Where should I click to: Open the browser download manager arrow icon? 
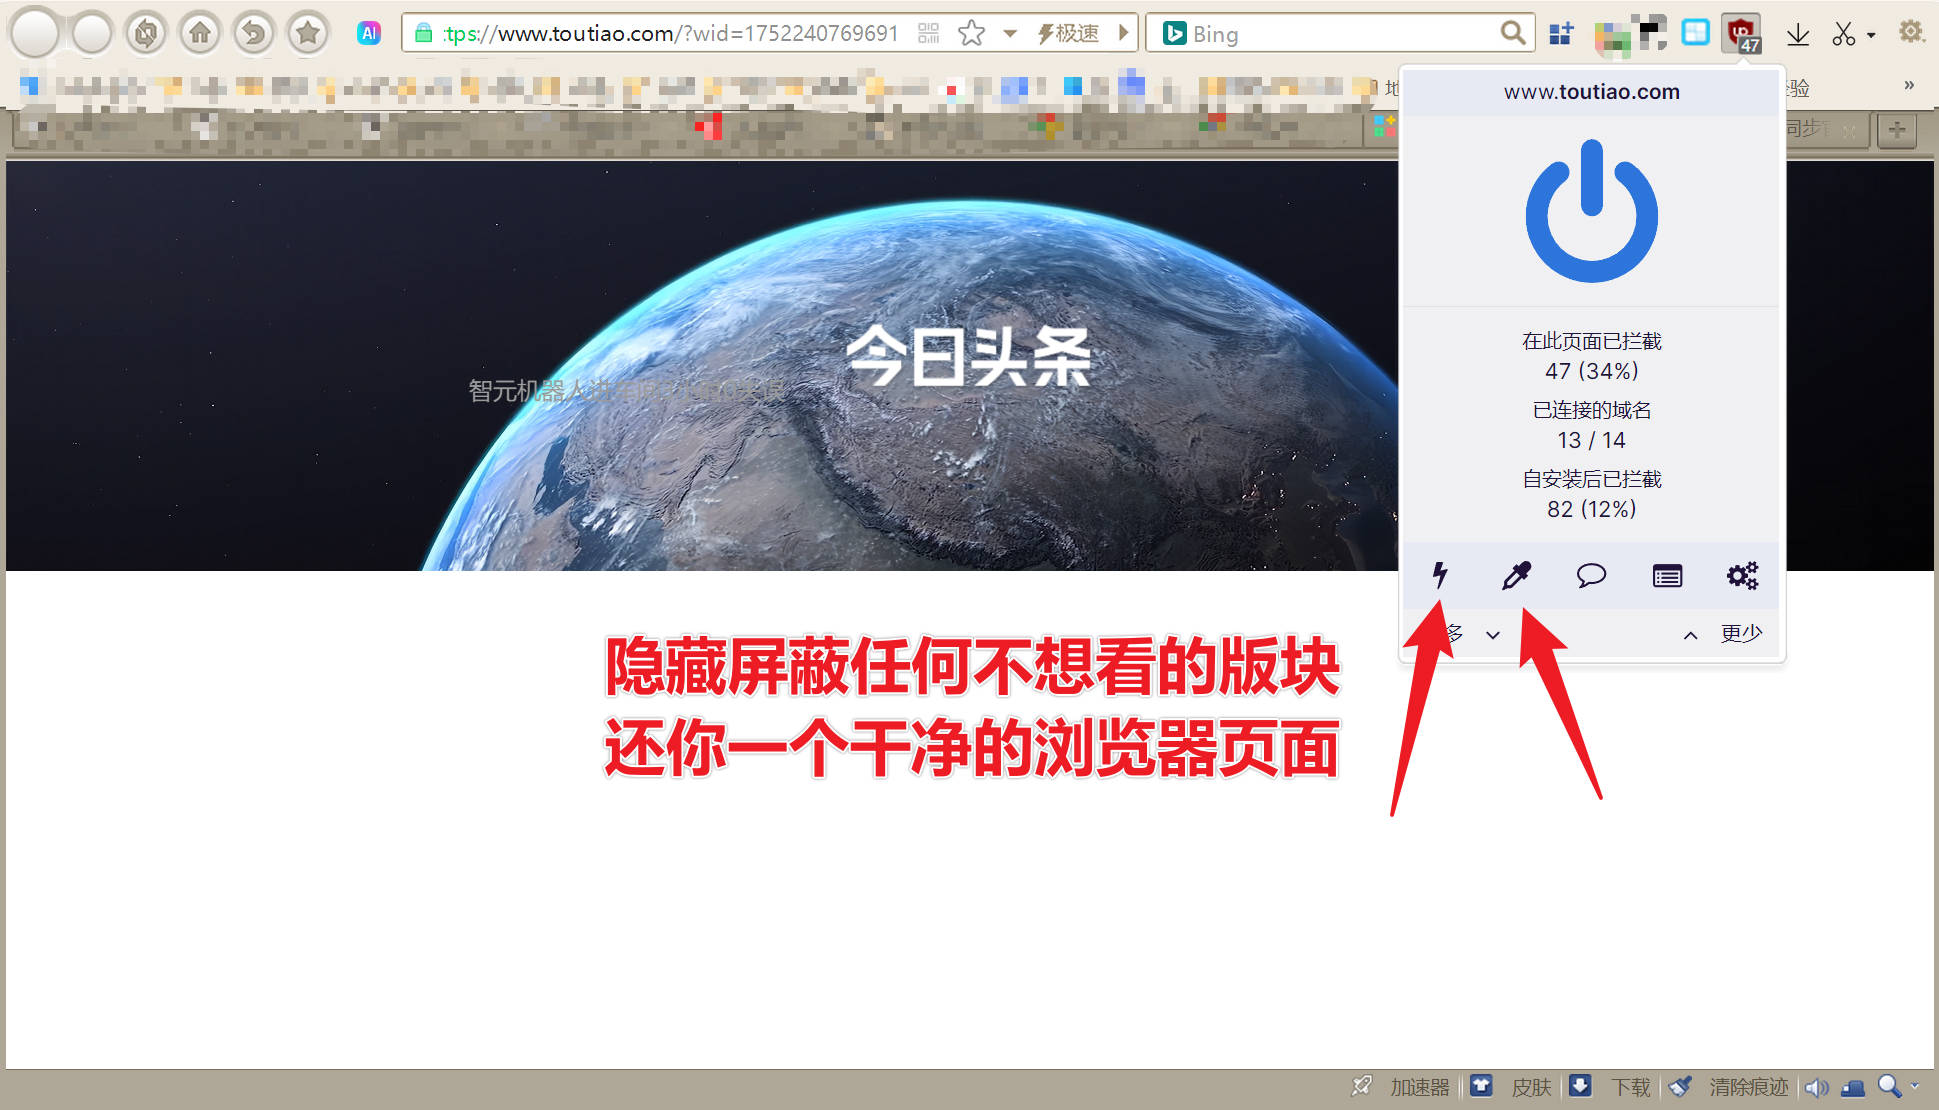(x=1797, y=34)
